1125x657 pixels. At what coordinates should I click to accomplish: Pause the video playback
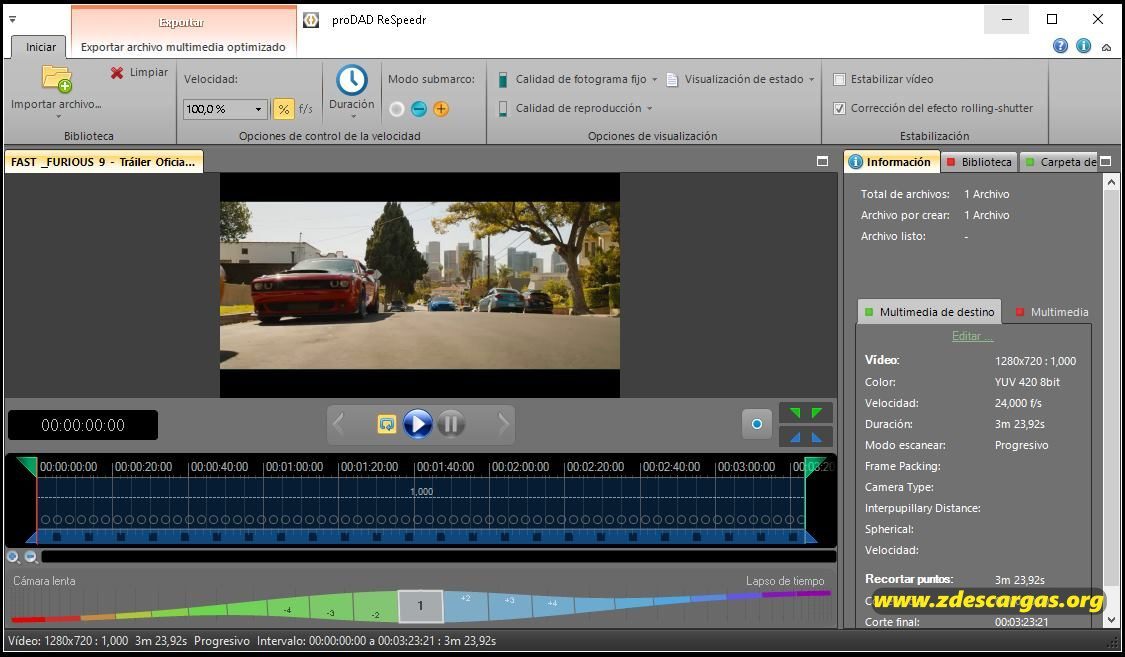point(451,424)
